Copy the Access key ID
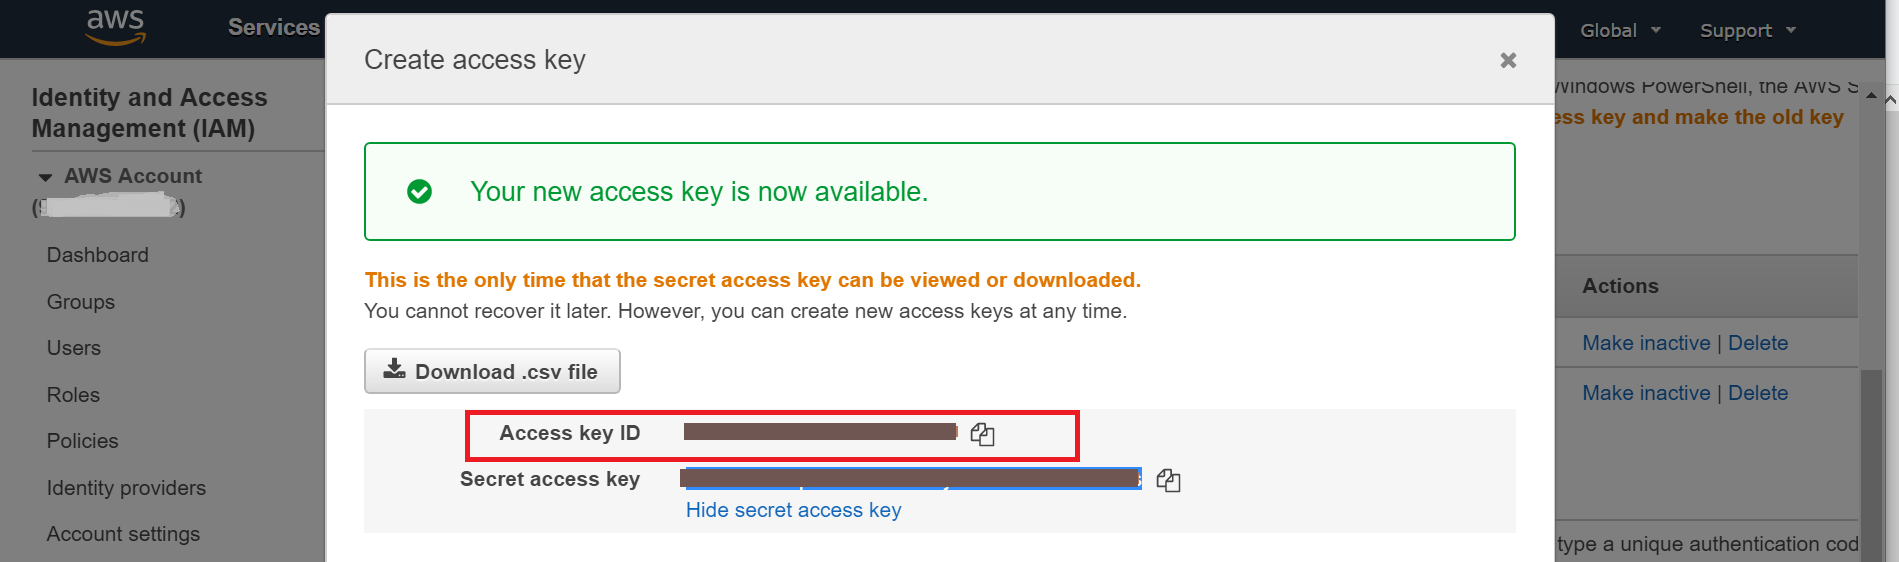 click(982, 434)
